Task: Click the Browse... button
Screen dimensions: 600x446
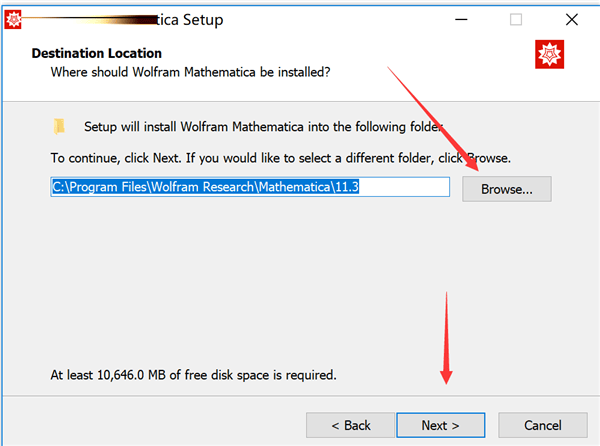Action: [506, 188]
